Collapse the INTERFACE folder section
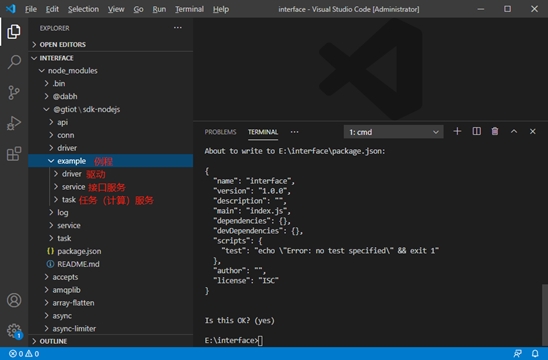The image size is (548, 360). [110, 58]
